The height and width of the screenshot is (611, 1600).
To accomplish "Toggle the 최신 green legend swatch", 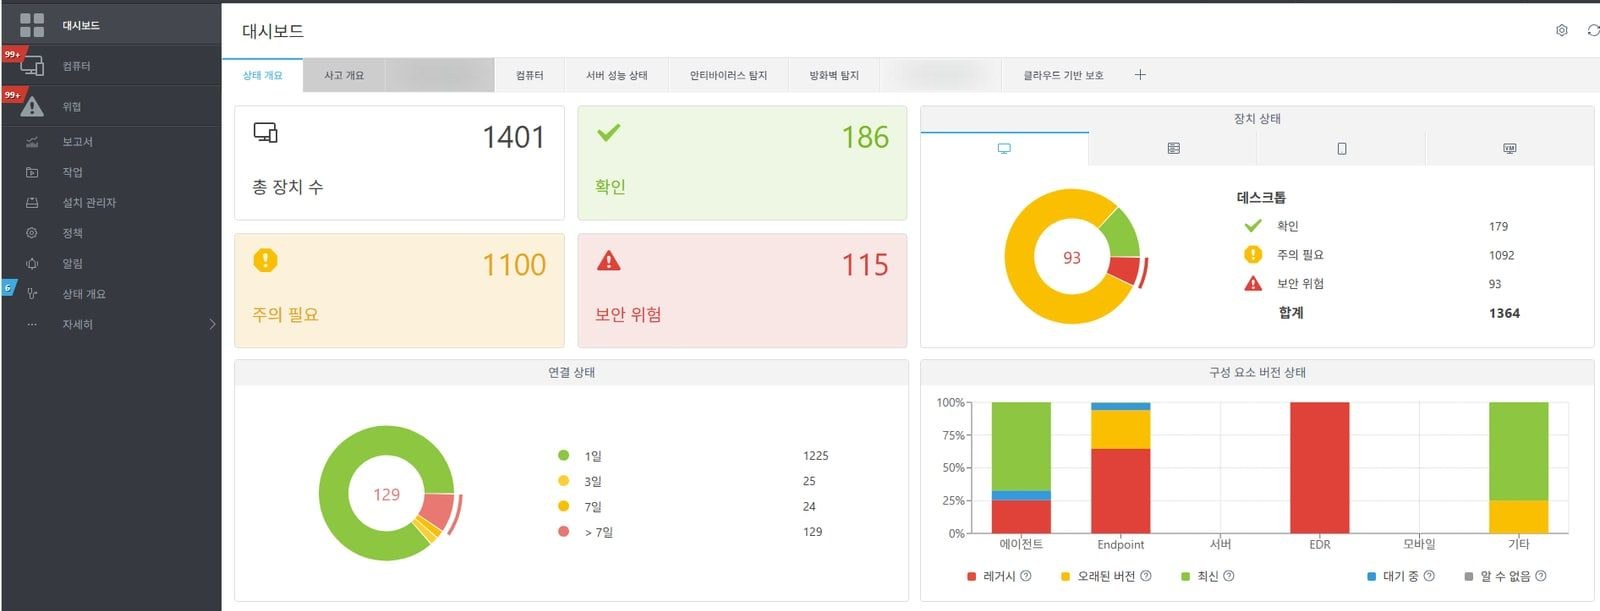I will [x=1186, y=577].
